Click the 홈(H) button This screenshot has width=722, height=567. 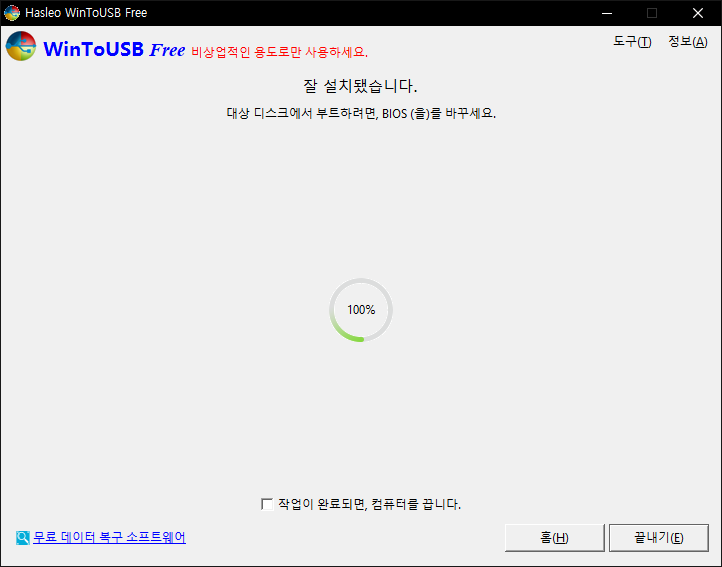click(554, 538)
